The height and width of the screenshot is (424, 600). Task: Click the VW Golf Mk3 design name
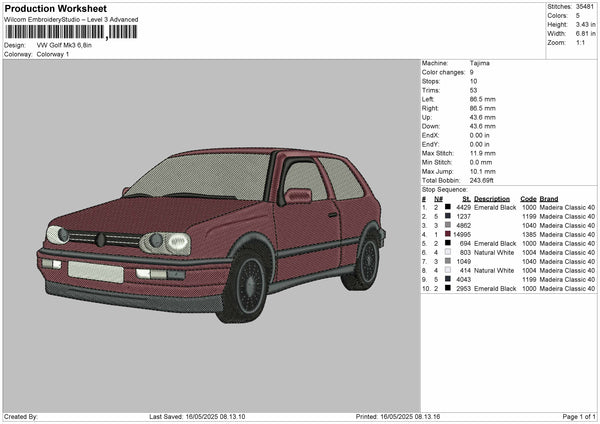click(64, 45)
